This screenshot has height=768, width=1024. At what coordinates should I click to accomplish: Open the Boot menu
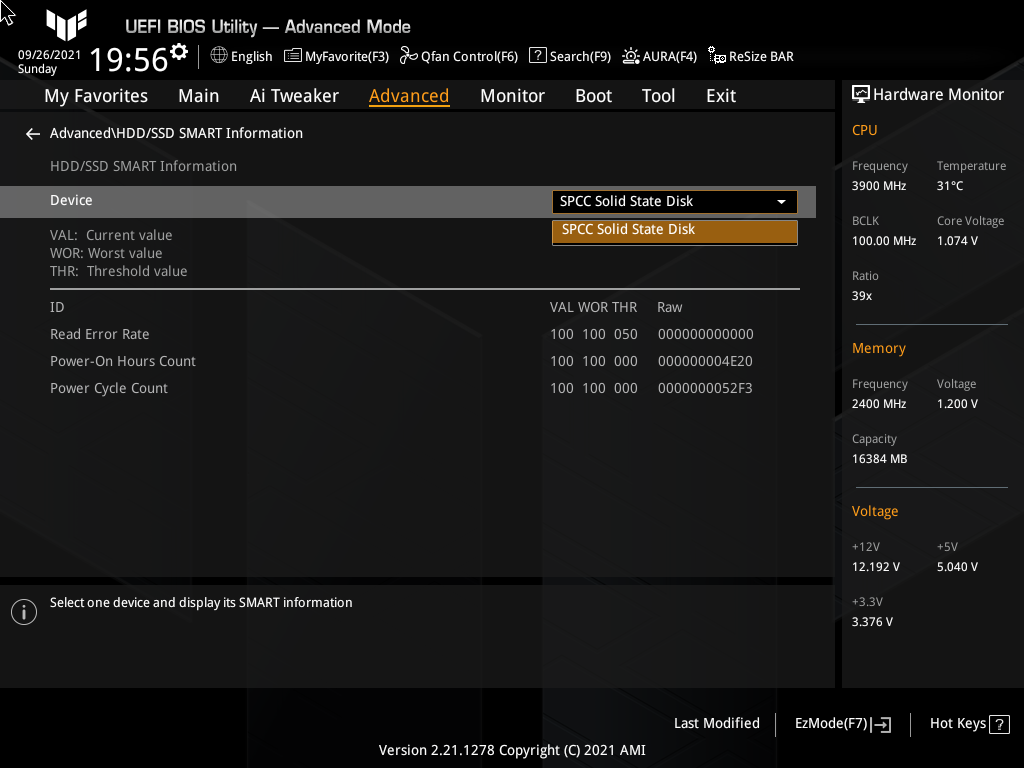coord(593,95)
